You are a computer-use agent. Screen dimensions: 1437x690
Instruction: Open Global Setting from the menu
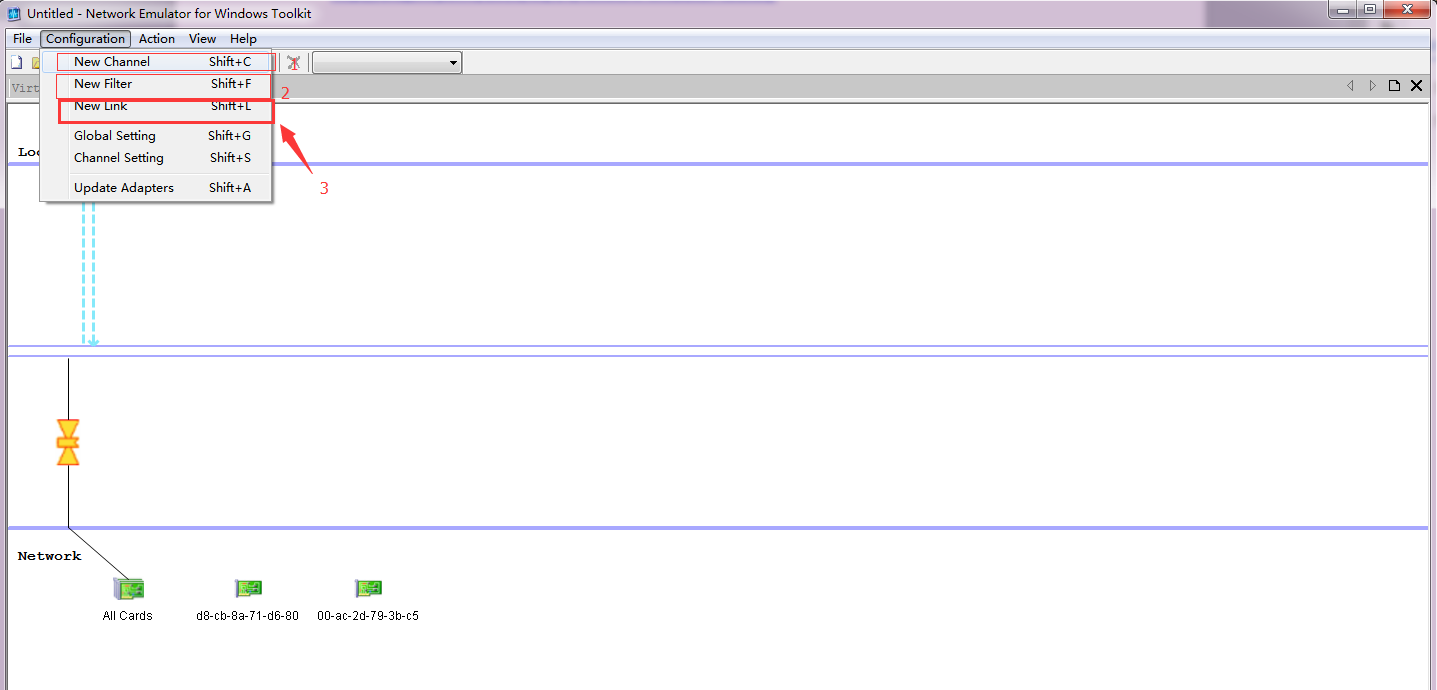[x=115, y=136]
